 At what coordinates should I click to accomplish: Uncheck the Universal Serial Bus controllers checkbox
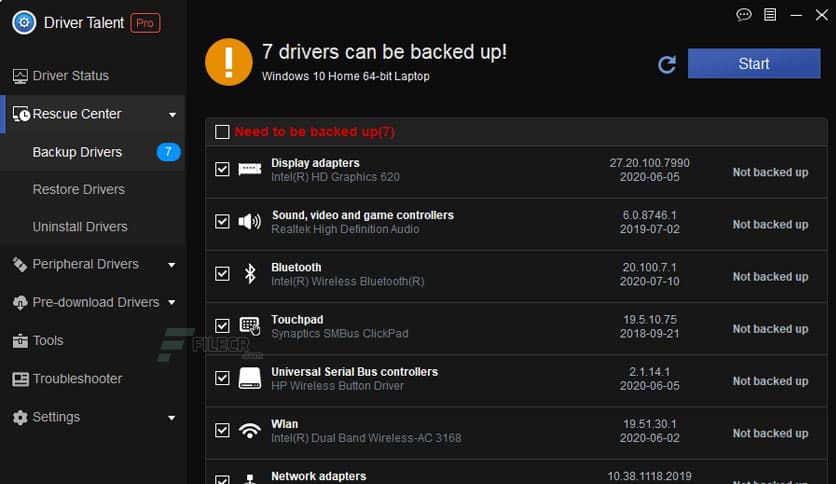click(x=222, y=378)
